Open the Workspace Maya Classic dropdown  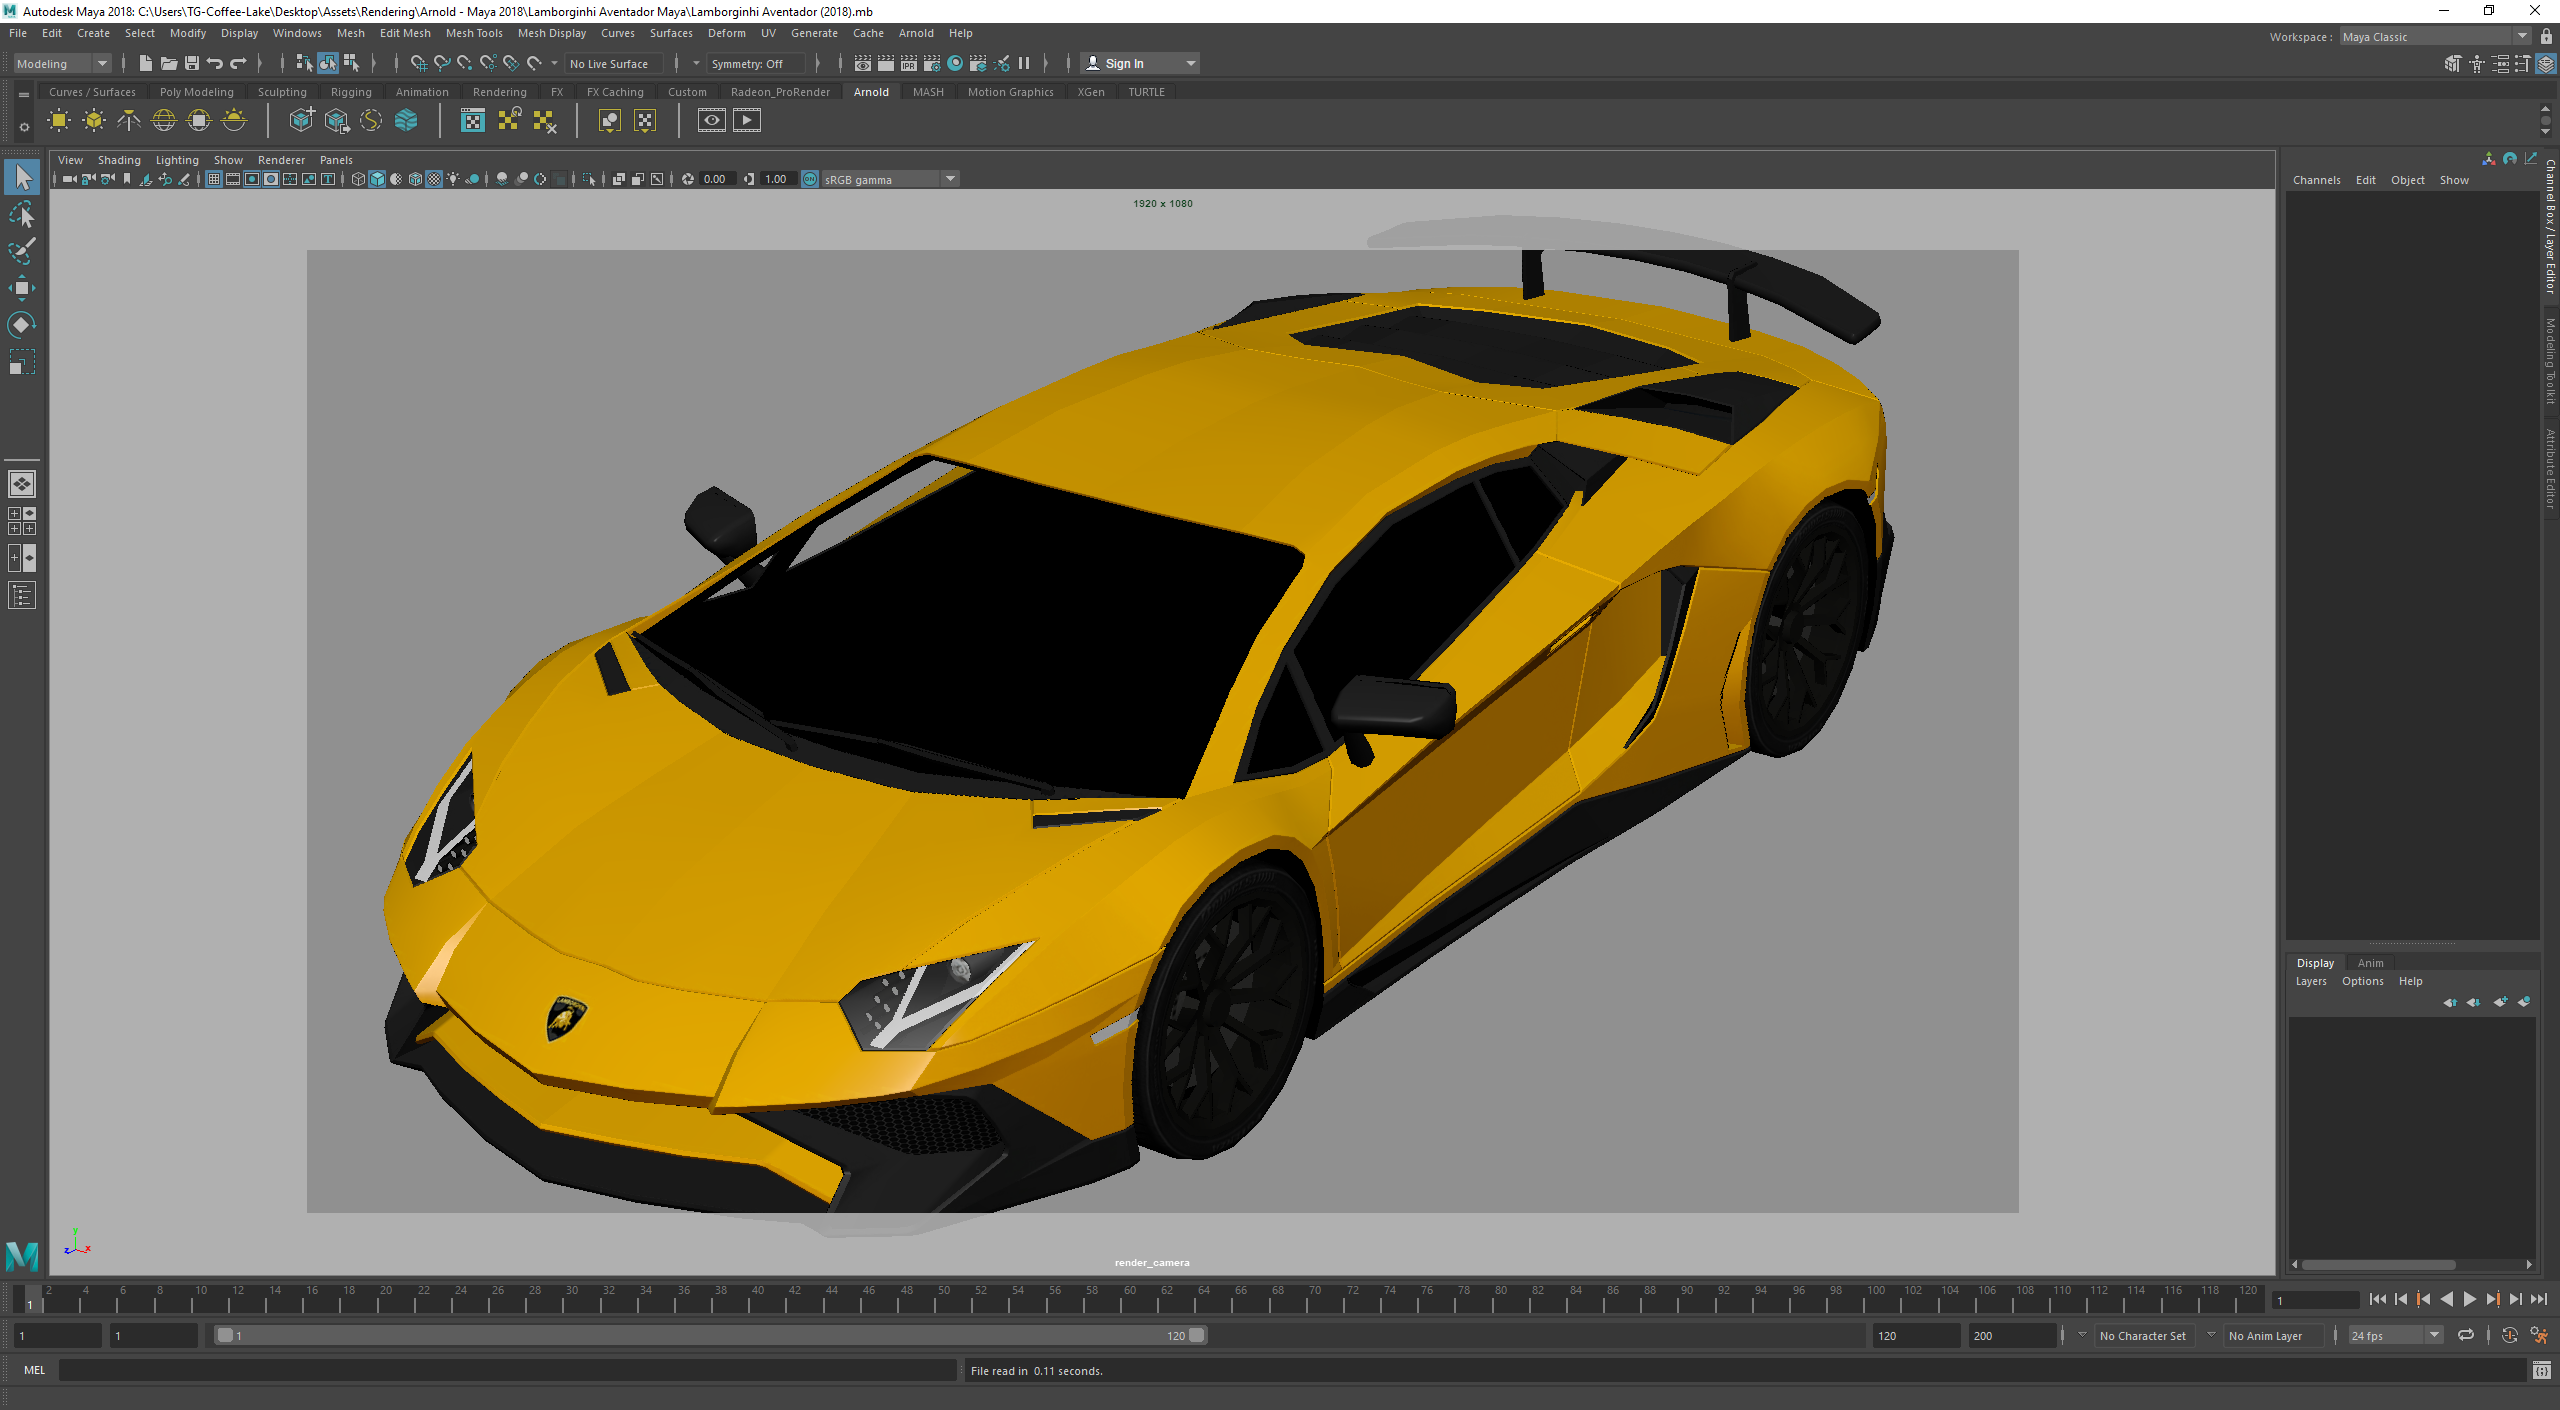tap(2435, 37)
